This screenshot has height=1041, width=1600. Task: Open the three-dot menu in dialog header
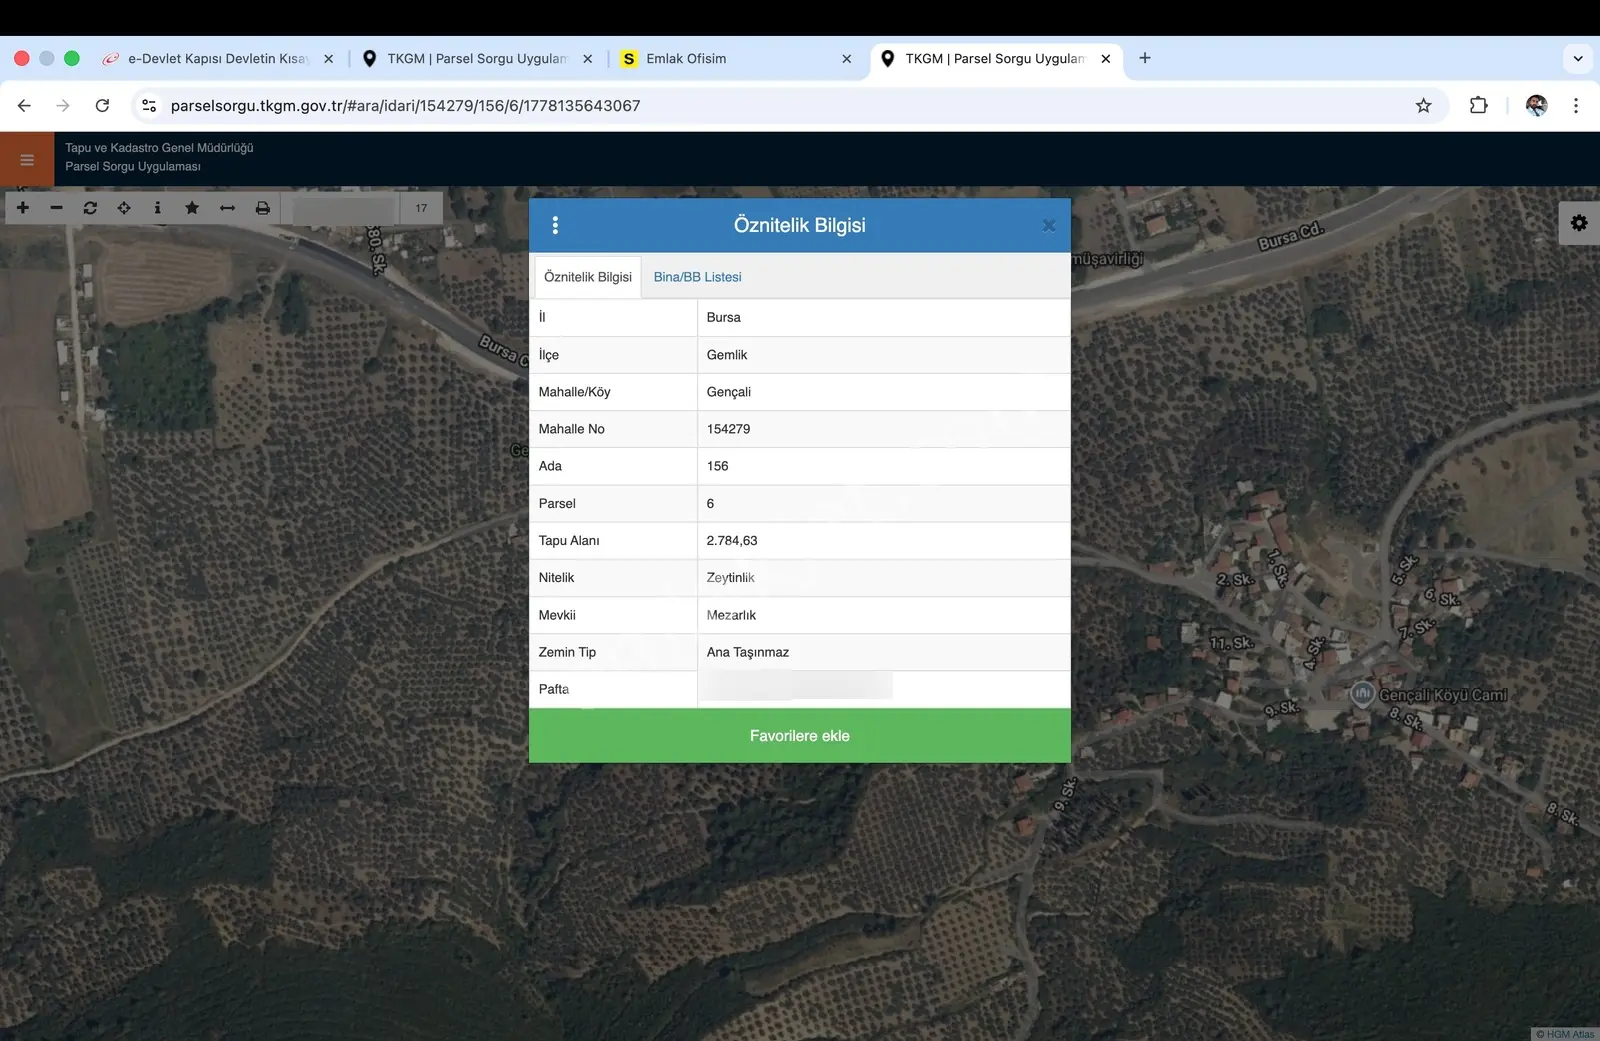pos(555,225)
